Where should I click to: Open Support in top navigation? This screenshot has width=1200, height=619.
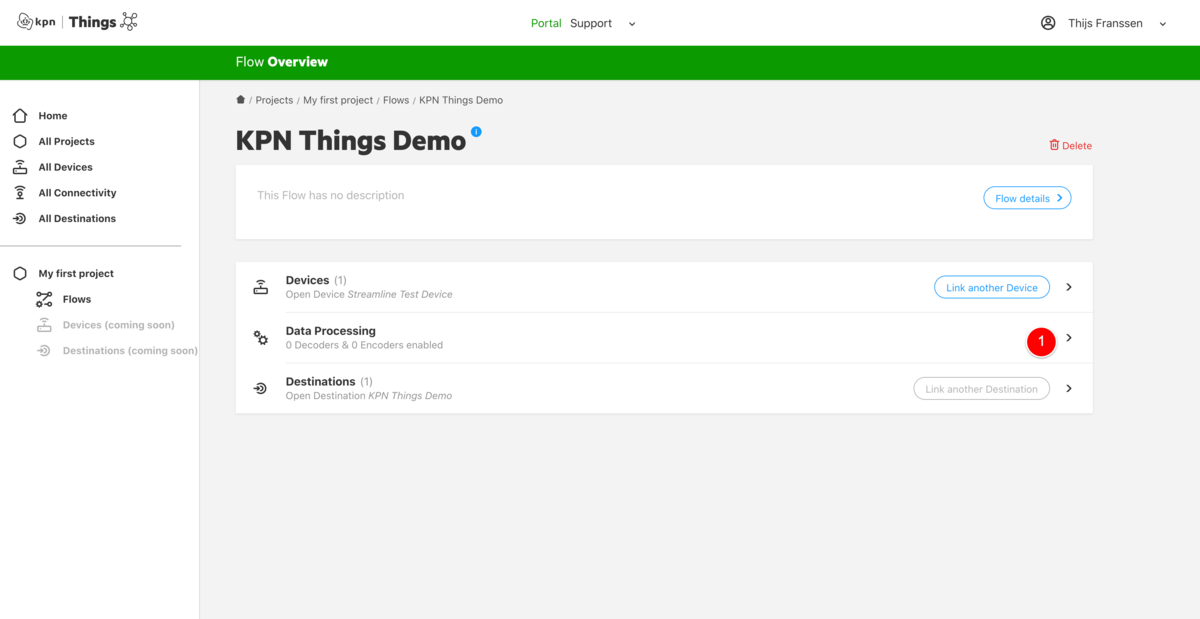tap(591, 23)
